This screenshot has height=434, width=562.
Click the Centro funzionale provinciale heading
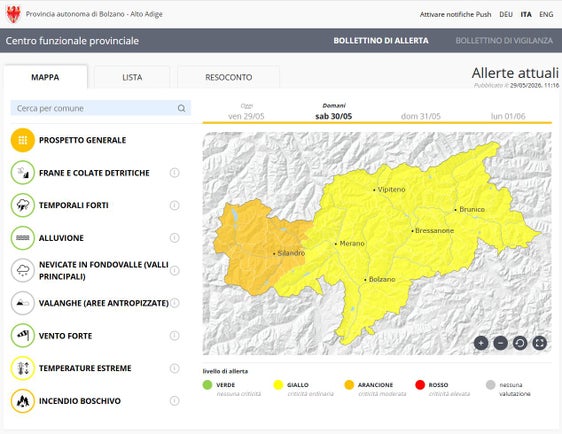click(72, 40)
